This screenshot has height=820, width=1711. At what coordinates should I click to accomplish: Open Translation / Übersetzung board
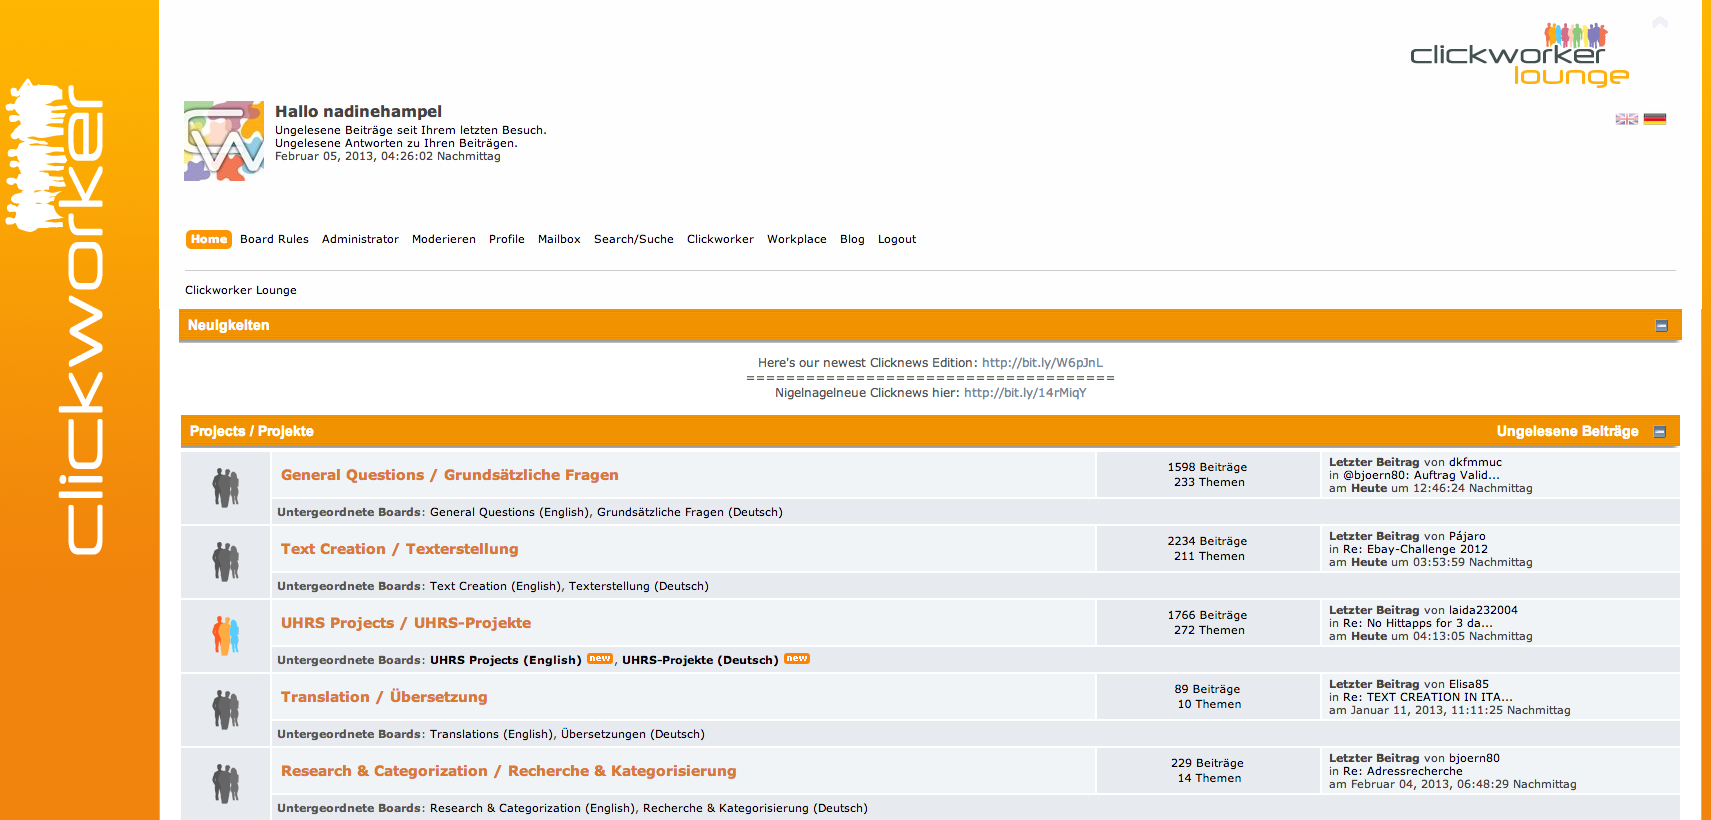[384, 697]
